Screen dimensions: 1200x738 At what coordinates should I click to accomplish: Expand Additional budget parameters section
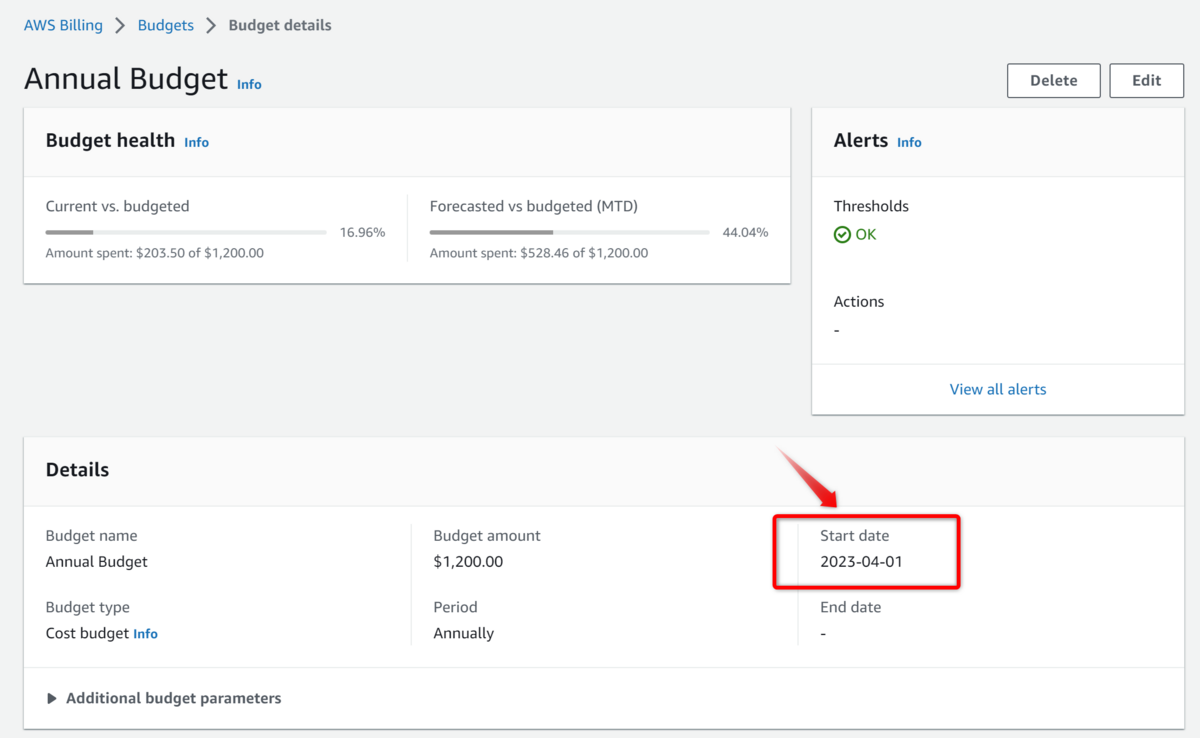coord(173,698)
